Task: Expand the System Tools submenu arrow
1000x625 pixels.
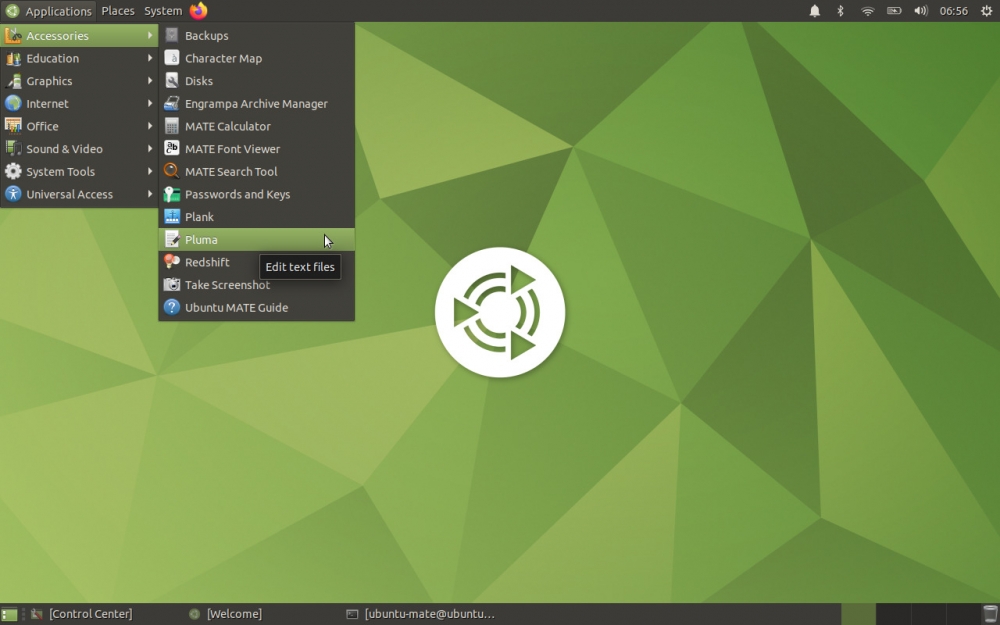Action: [x=150, y=172]
